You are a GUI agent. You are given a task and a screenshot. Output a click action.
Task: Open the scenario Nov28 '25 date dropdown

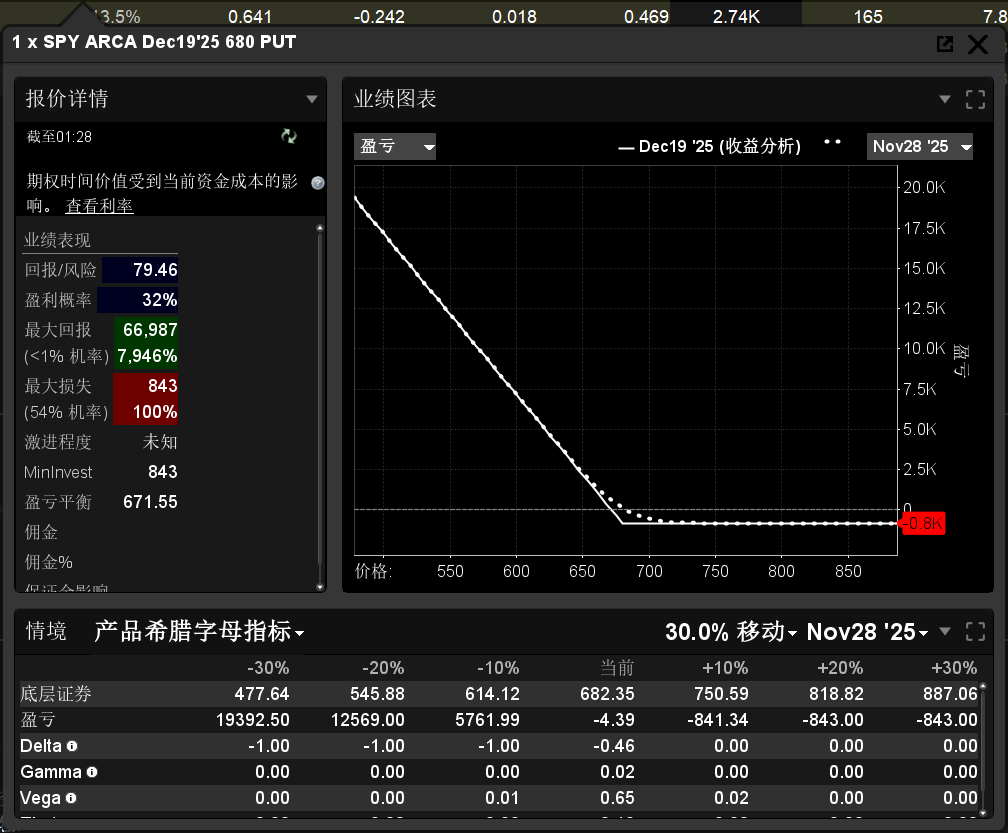coord(867,632)
